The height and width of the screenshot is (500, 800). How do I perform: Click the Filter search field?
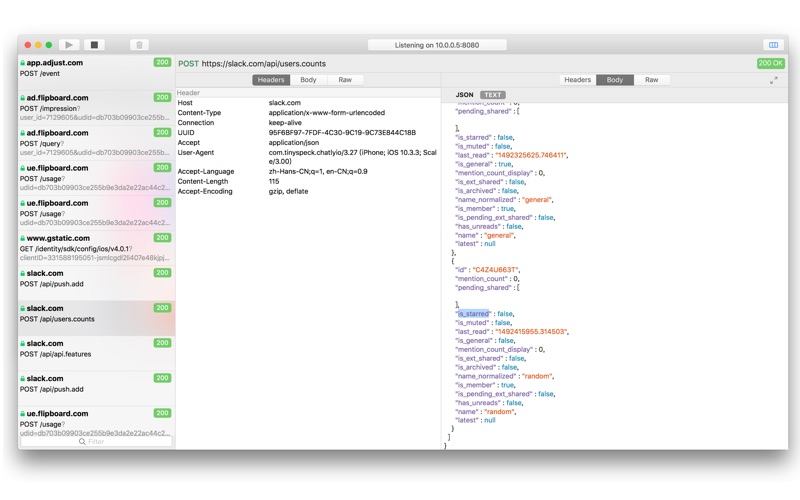tap(96, 441)
